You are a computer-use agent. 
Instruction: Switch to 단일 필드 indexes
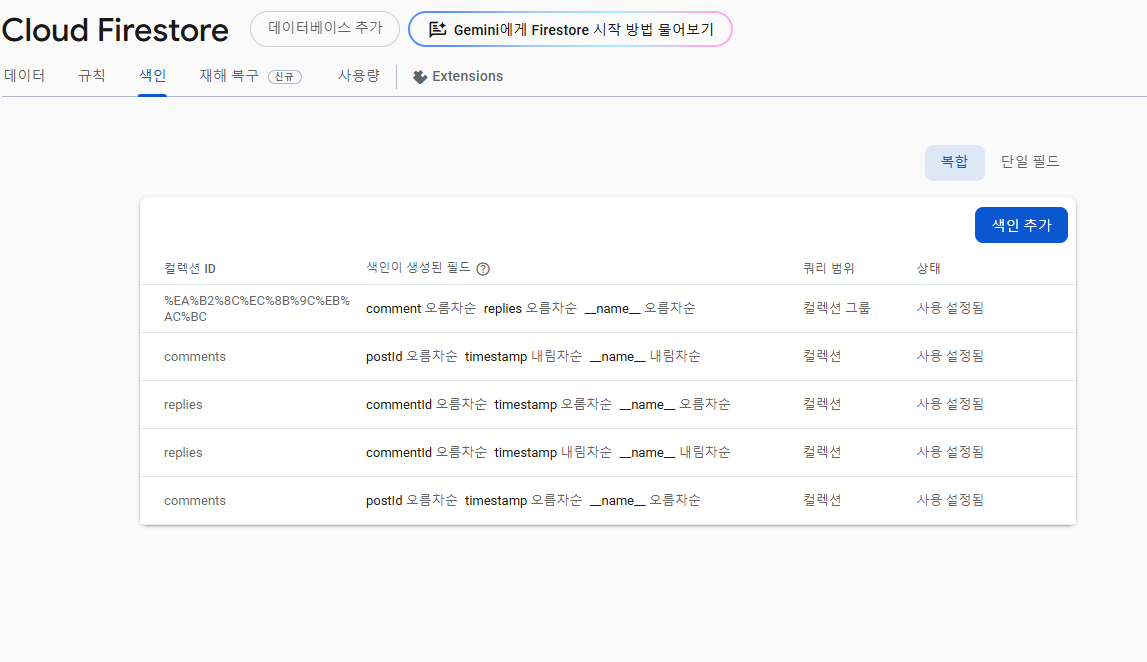1030,162
